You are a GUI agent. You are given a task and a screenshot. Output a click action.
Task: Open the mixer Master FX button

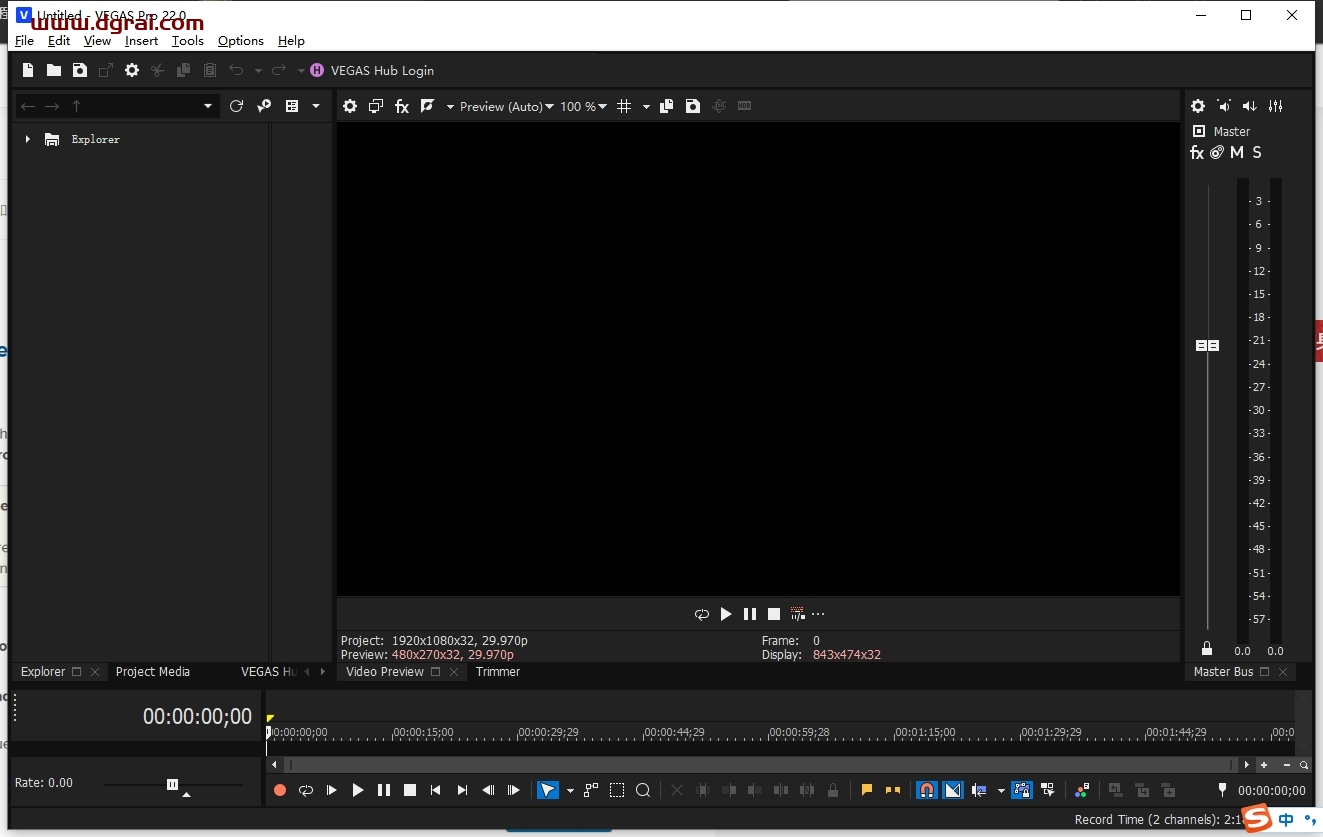click(x=1197, y=153)
